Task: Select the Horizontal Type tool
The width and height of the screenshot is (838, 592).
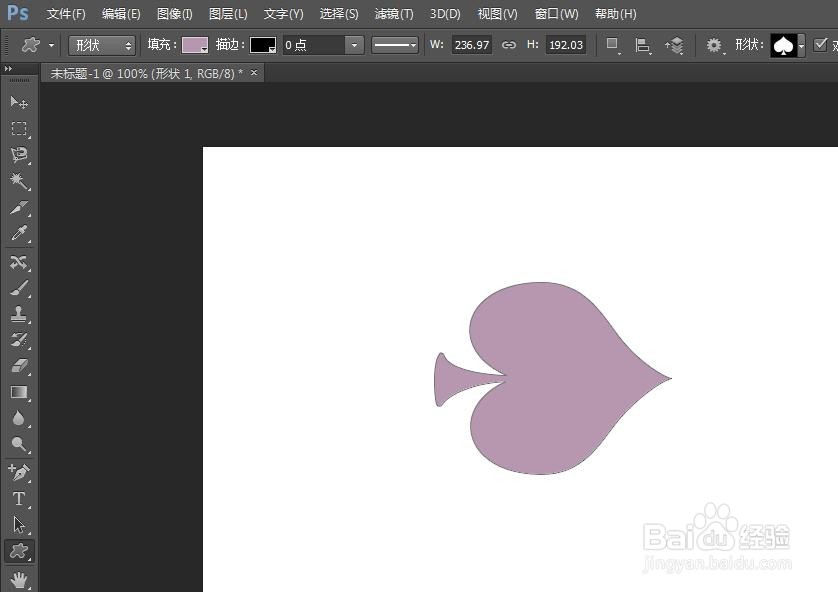Action: tap(19, 498)
